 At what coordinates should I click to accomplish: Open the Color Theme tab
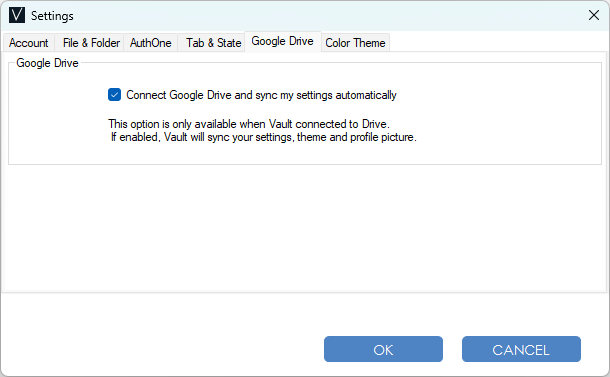[x=355, y=43]
